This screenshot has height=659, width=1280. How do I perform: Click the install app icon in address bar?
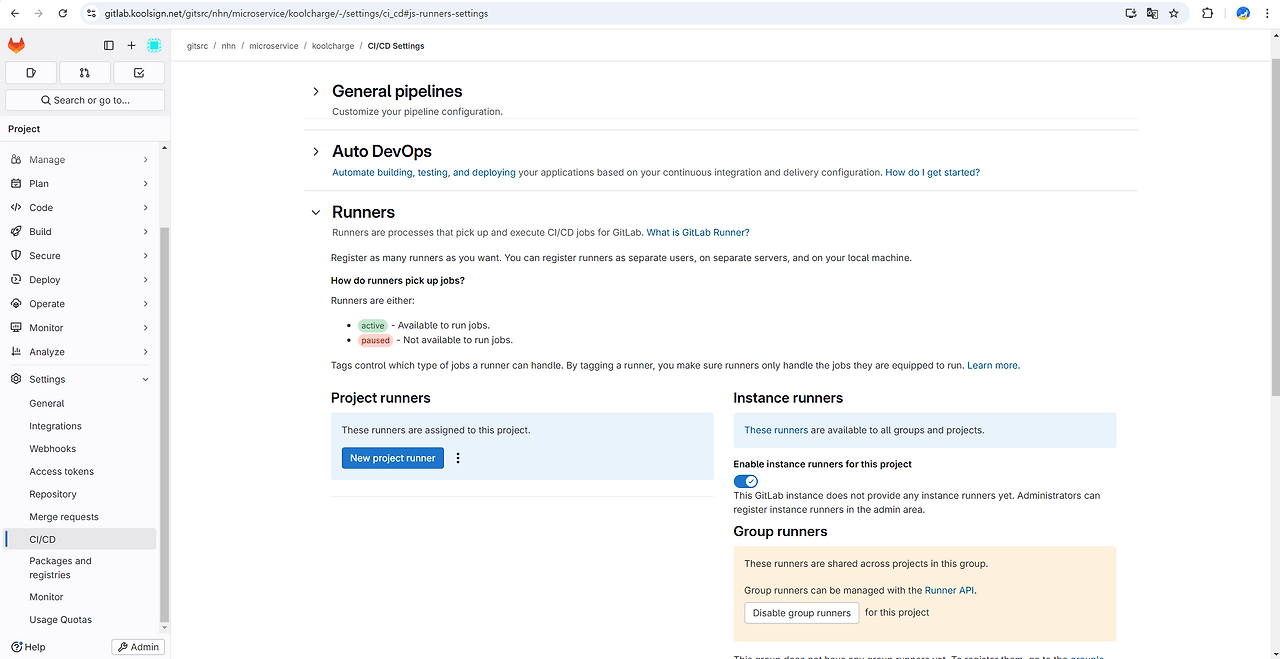coord(1131,14)
